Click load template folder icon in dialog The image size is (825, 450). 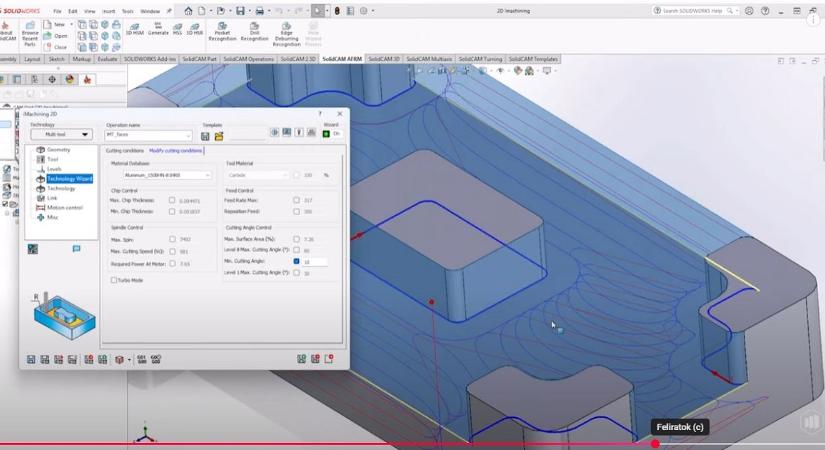point(219,136)
